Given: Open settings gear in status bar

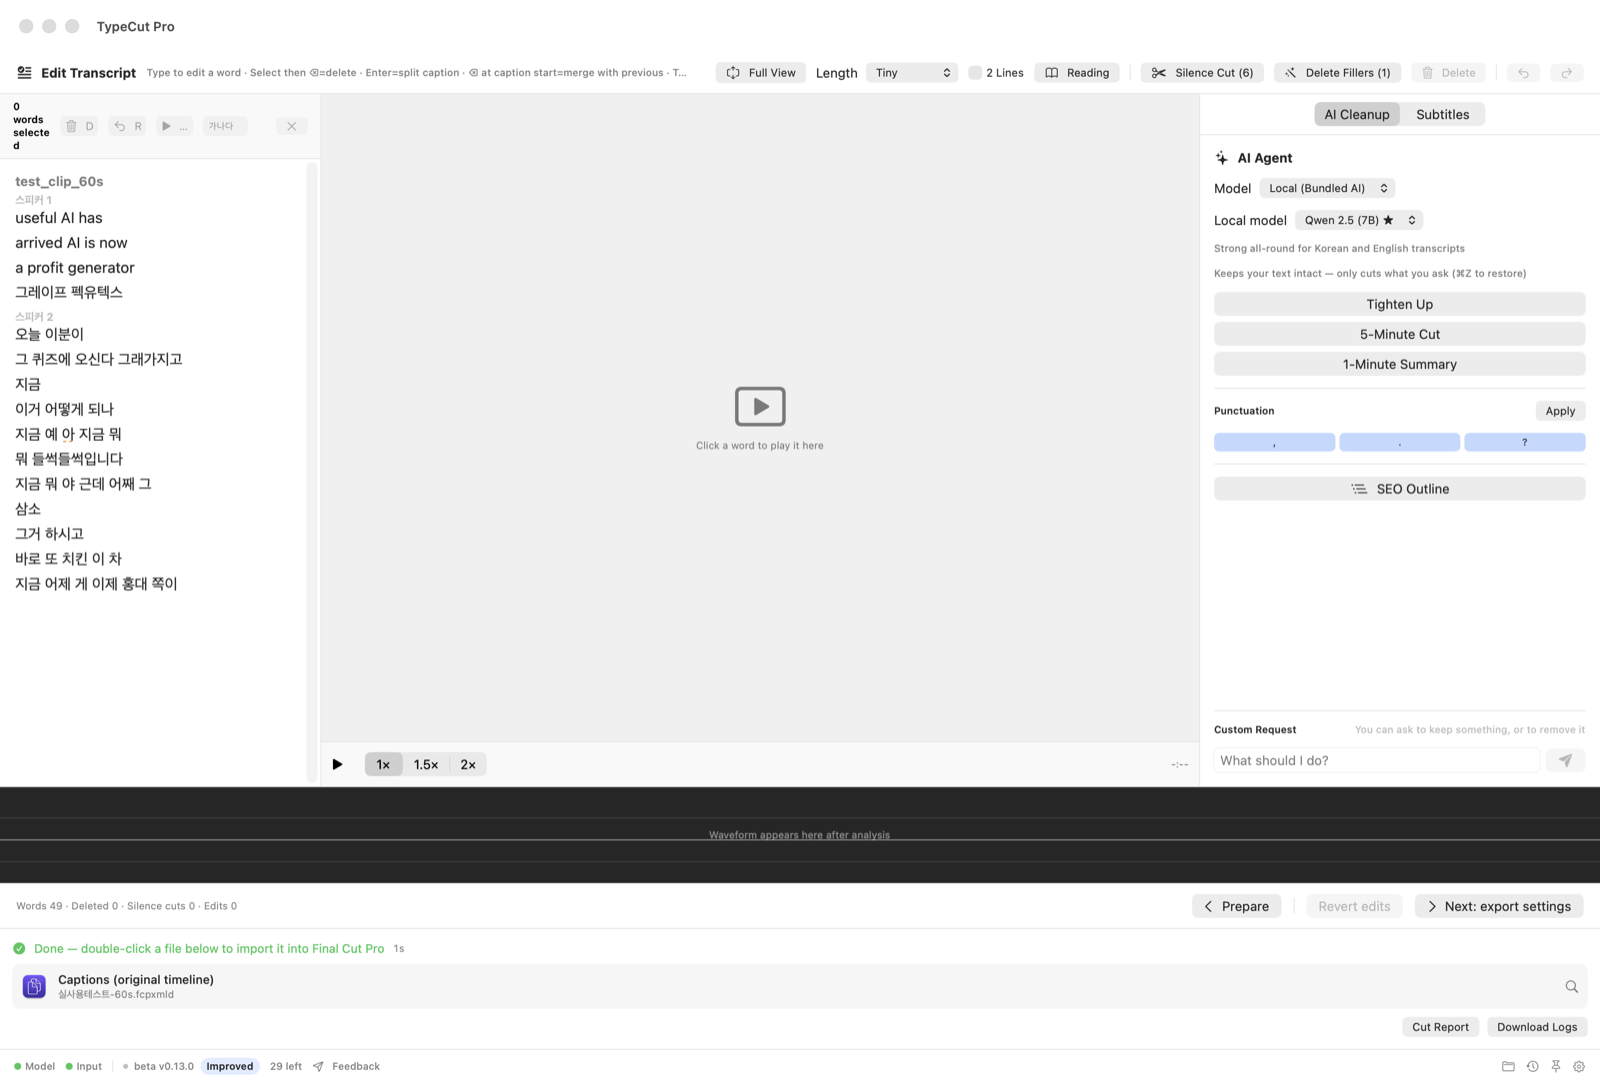Looking at the screenshot, I should [x=1579, y=1067].
